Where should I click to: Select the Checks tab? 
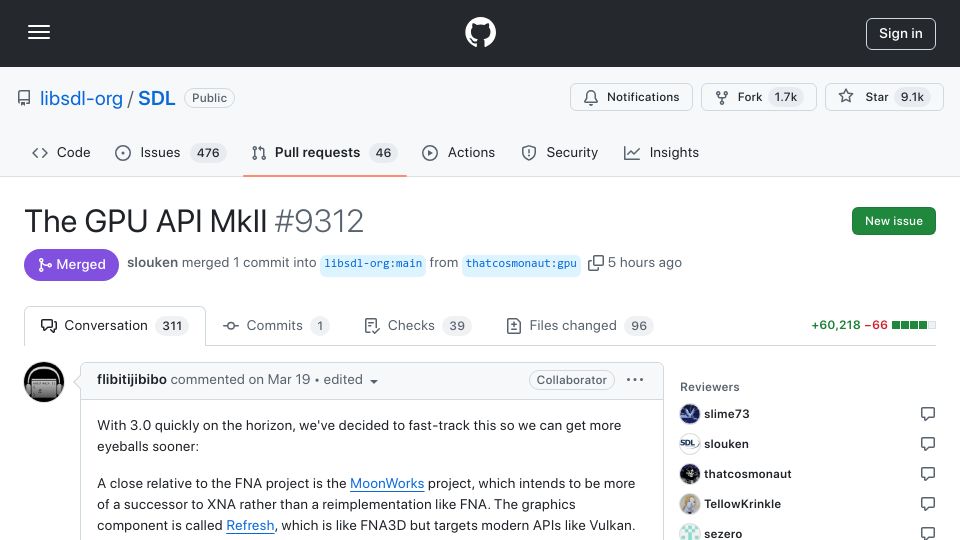coord(418,326)
